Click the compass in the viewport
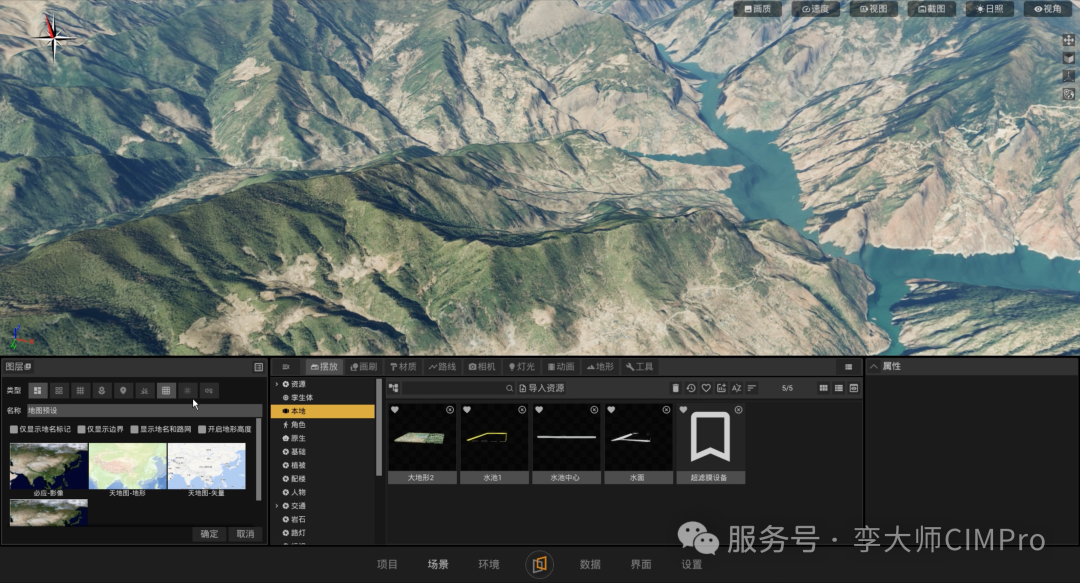 (54, 38)
